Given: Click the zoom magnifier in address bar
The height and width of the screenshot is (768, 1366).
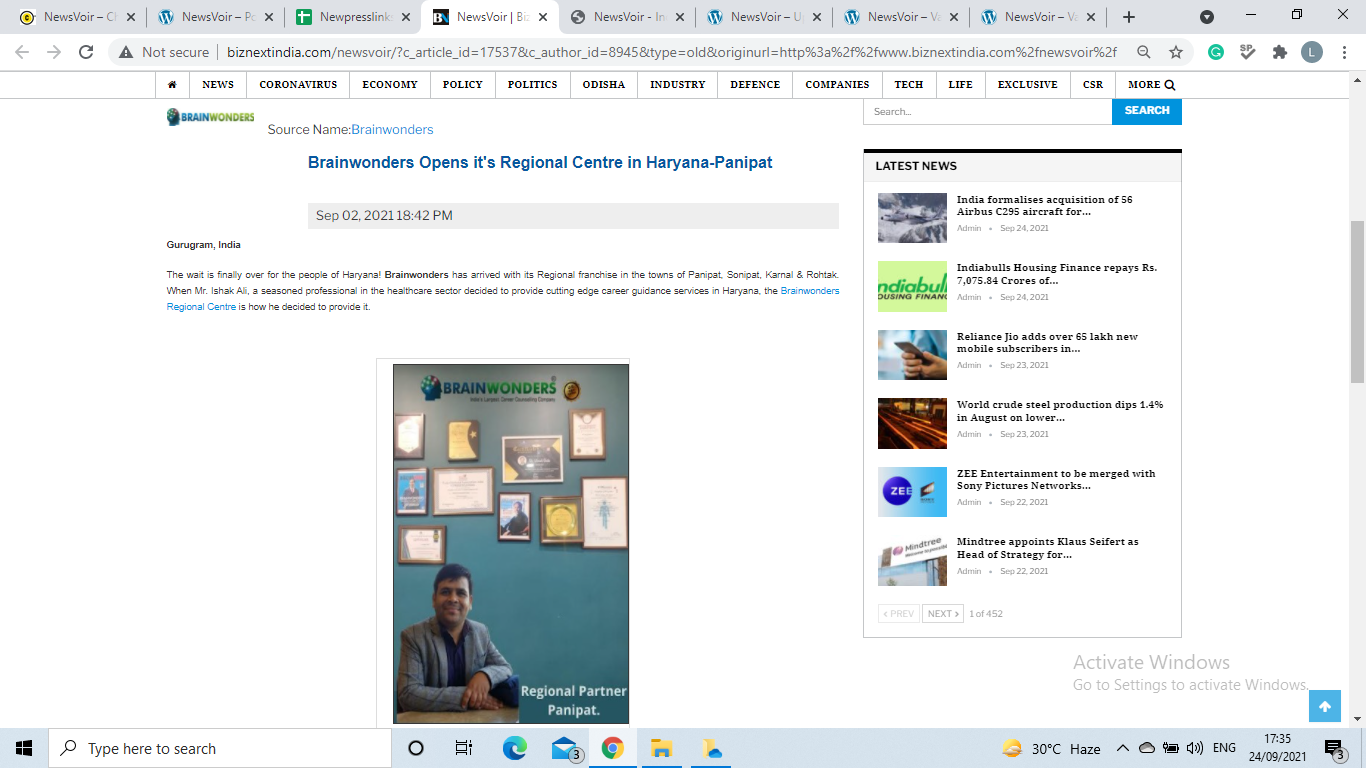Looking at the screenshot, I should pyautogui.click(x=1144, y=52).
